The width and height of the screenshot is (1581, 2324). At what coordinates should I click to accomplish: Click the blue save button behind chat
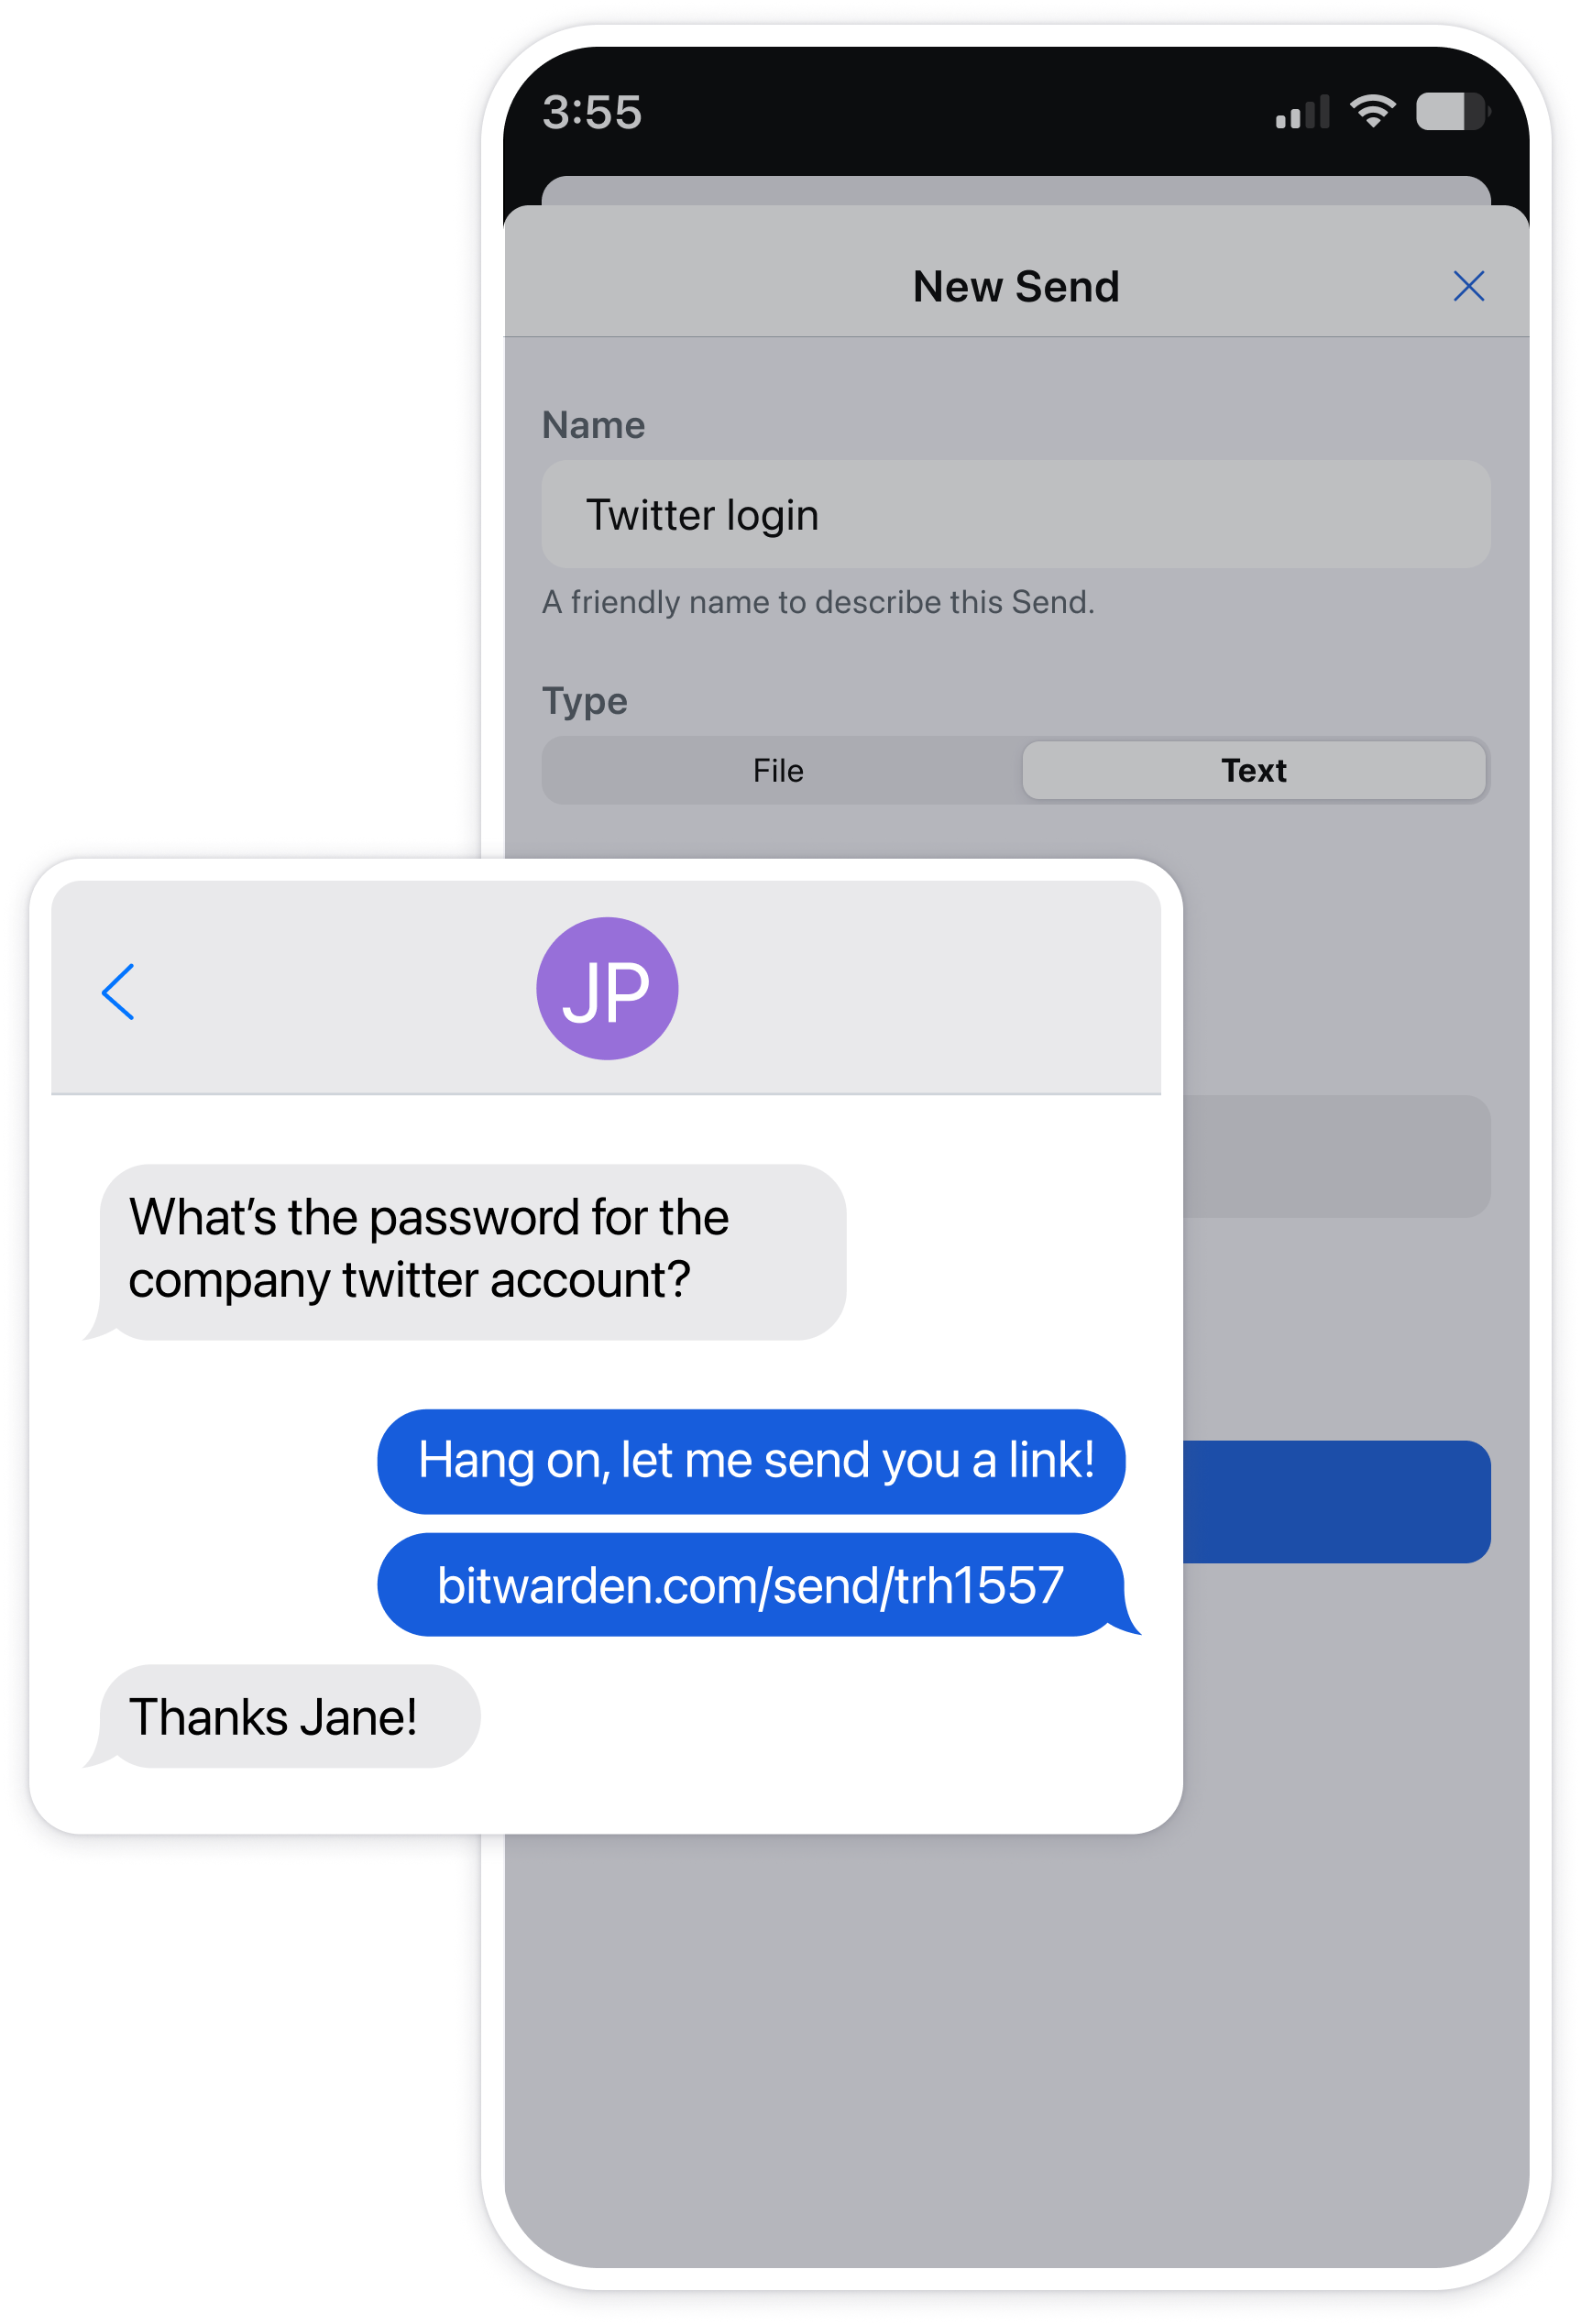click(x=1336, y=1502)
